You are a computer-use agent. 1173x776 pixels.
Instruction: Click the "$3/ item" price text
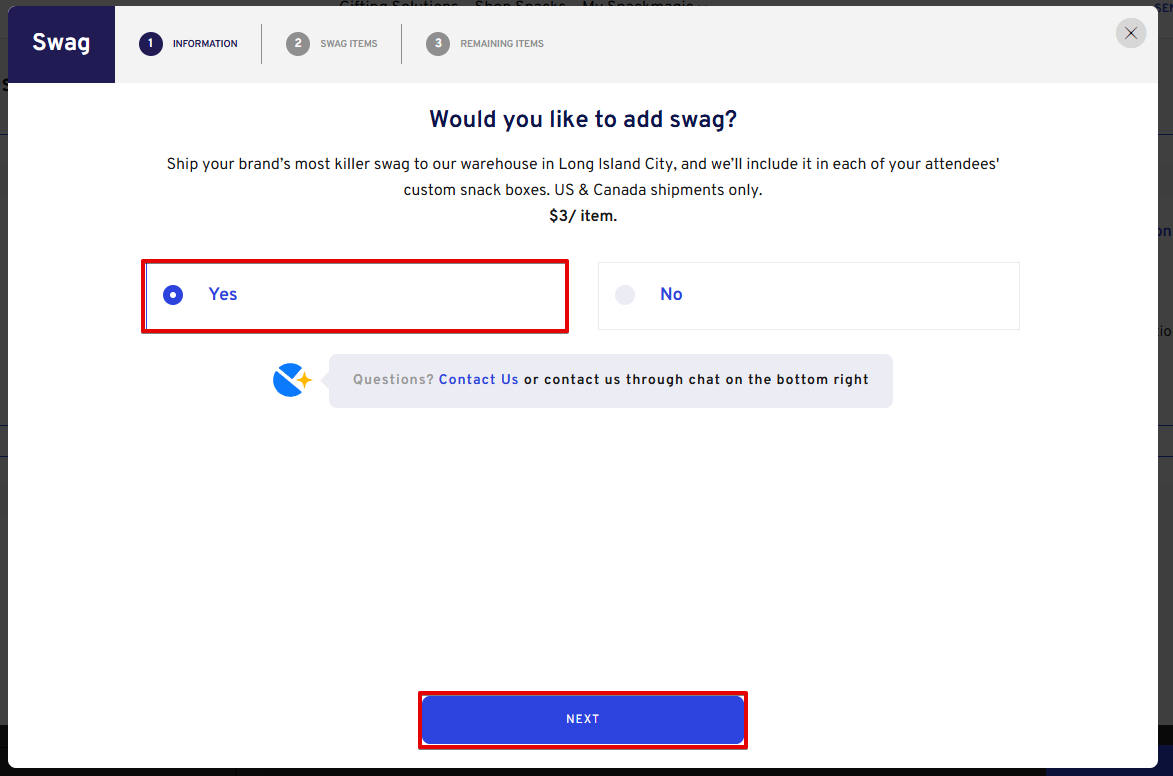tap(583, 215)
